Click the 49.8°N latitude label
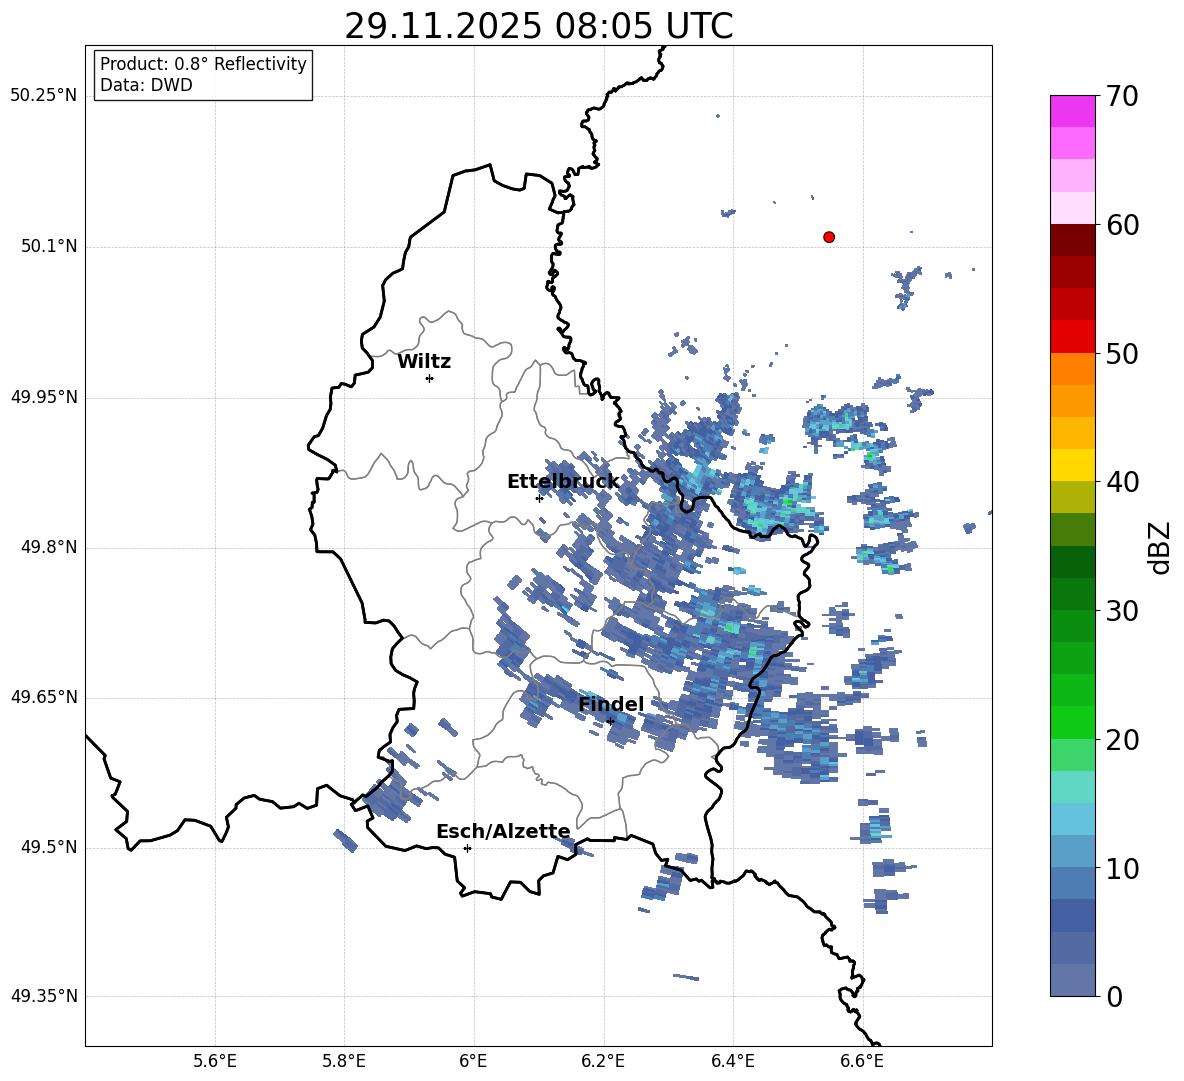The image size is (1184, 1081). click(x=50, y=547)
